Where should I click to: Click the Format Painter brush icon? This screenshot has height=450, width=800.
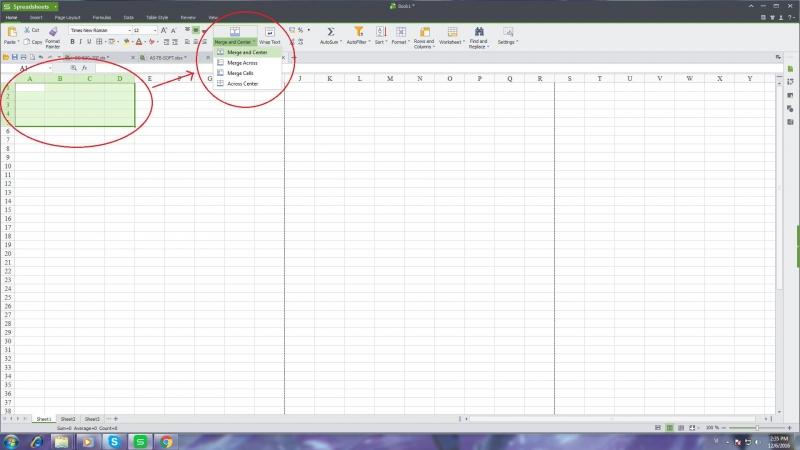[x=52, y=32]
